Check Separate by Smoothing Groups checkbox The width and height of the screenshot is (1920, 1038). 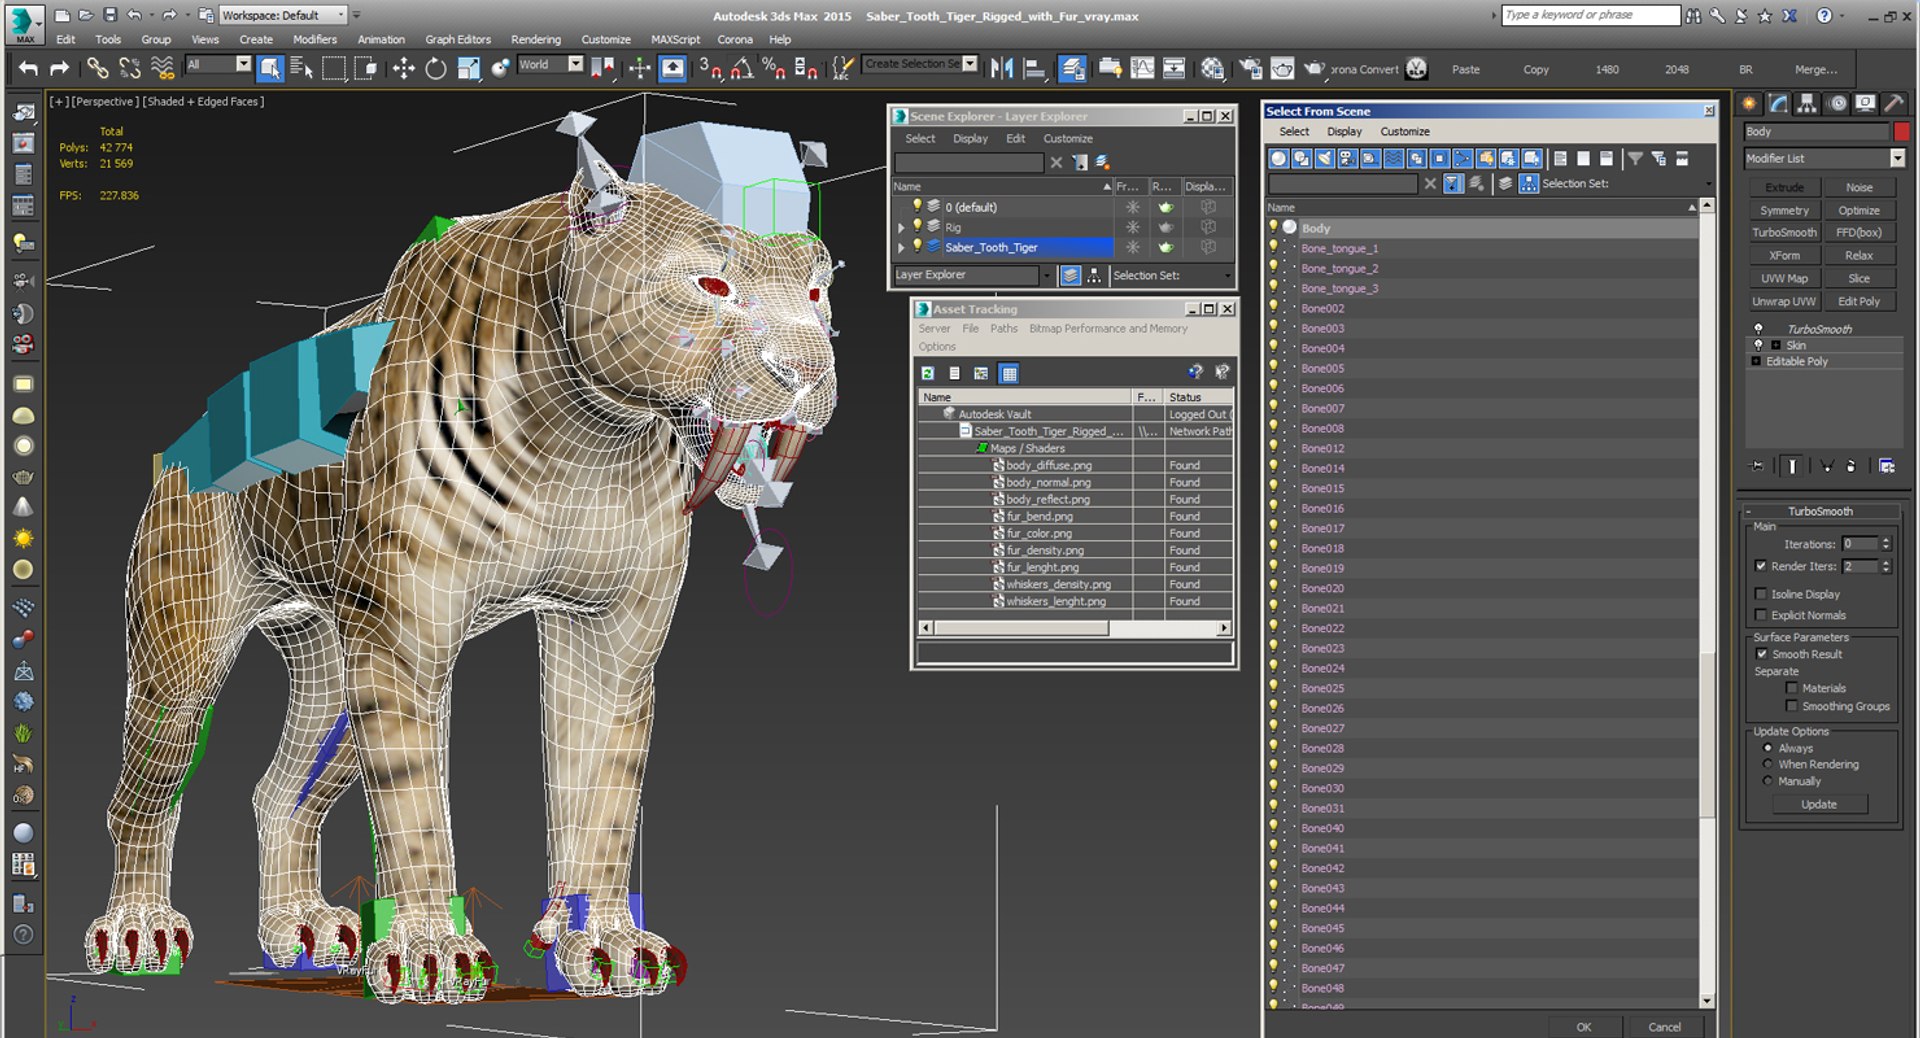click(1791, 706)
